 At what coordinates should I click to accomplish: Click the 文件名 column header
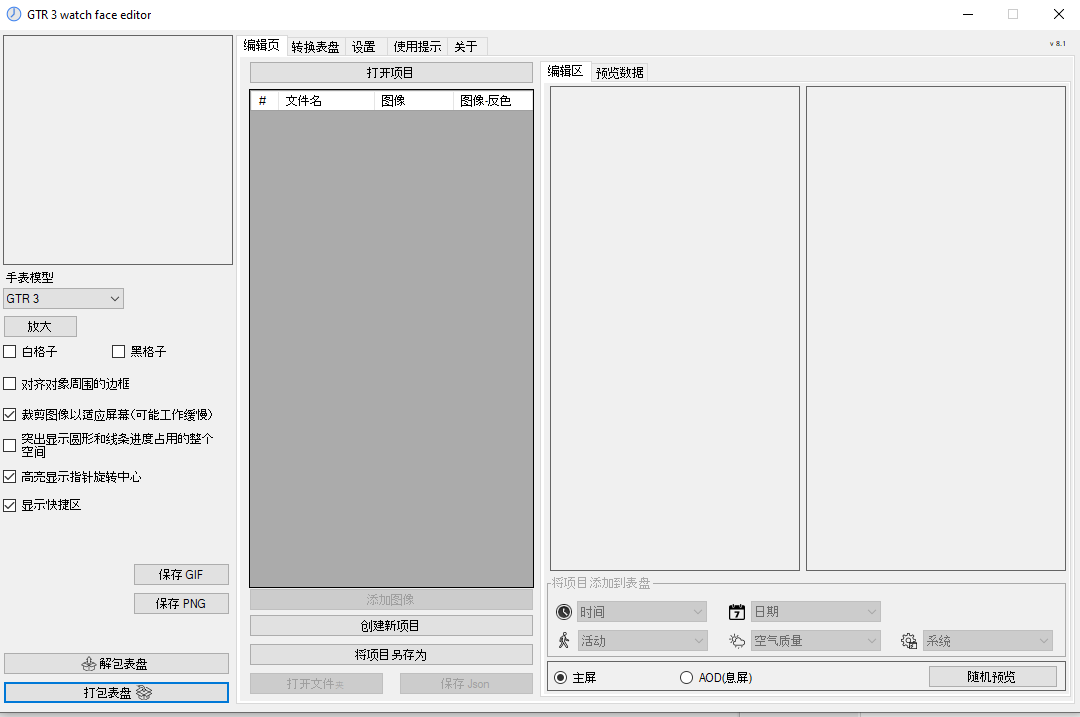pos(326,101)
